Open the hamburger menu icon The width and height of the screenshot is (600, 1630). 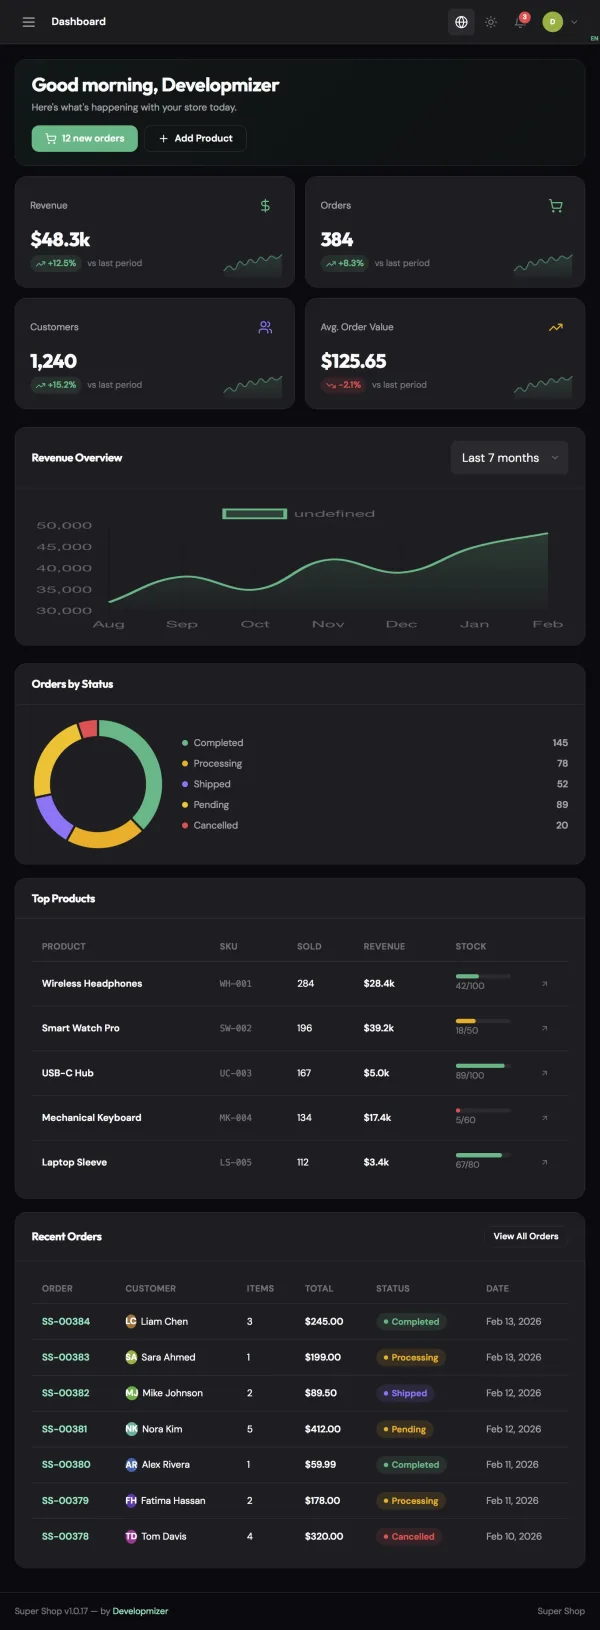pyautogui.click(x=29, y=22)
